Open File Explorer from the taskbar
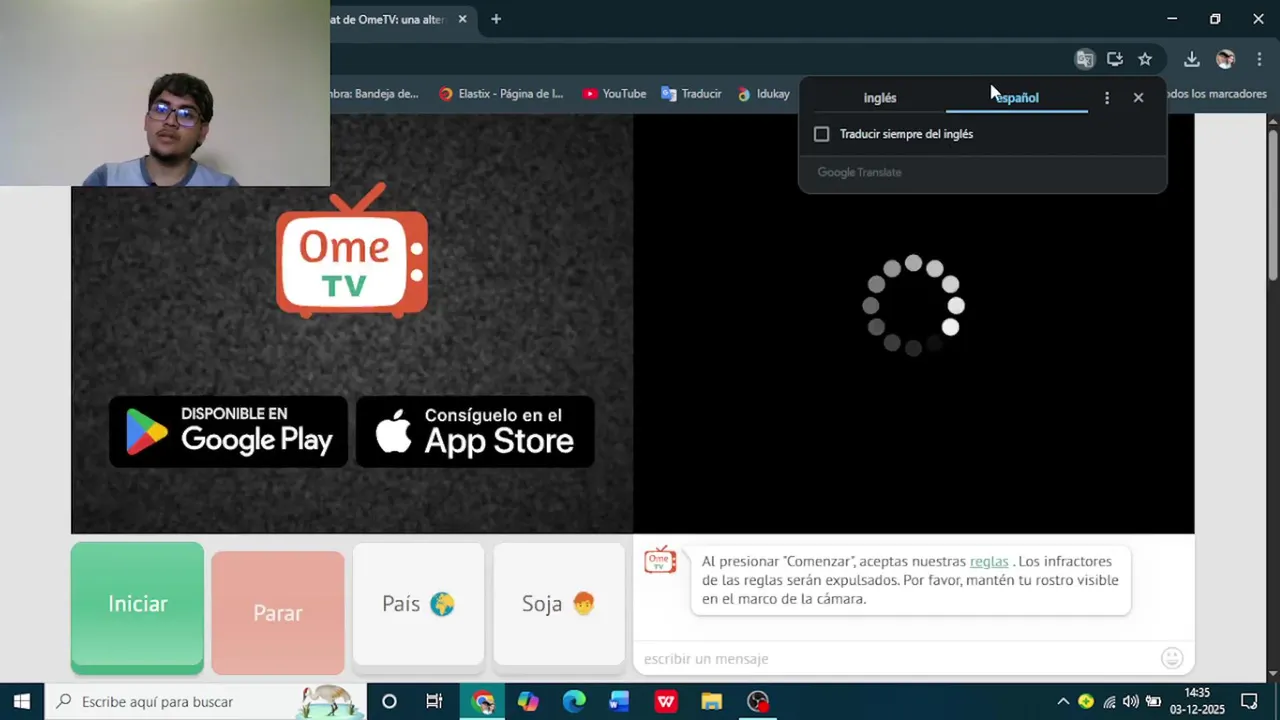 (711, 701)
